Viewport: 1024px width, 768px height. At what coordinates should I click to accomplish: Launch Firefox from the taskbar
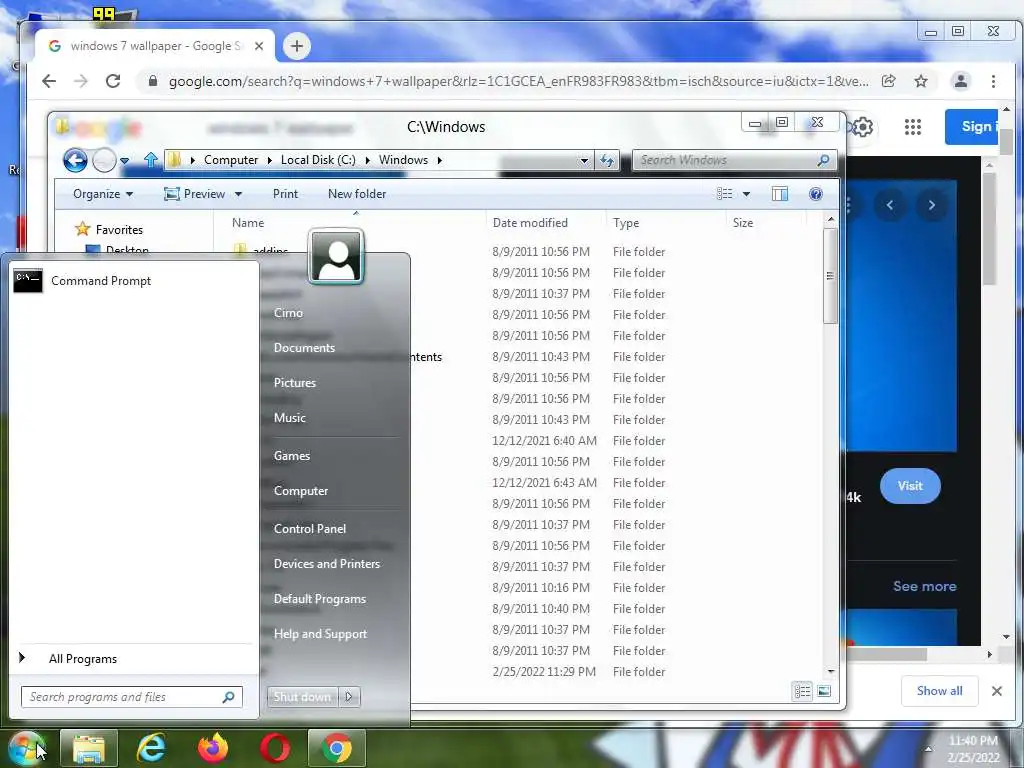tap(213, 748)
